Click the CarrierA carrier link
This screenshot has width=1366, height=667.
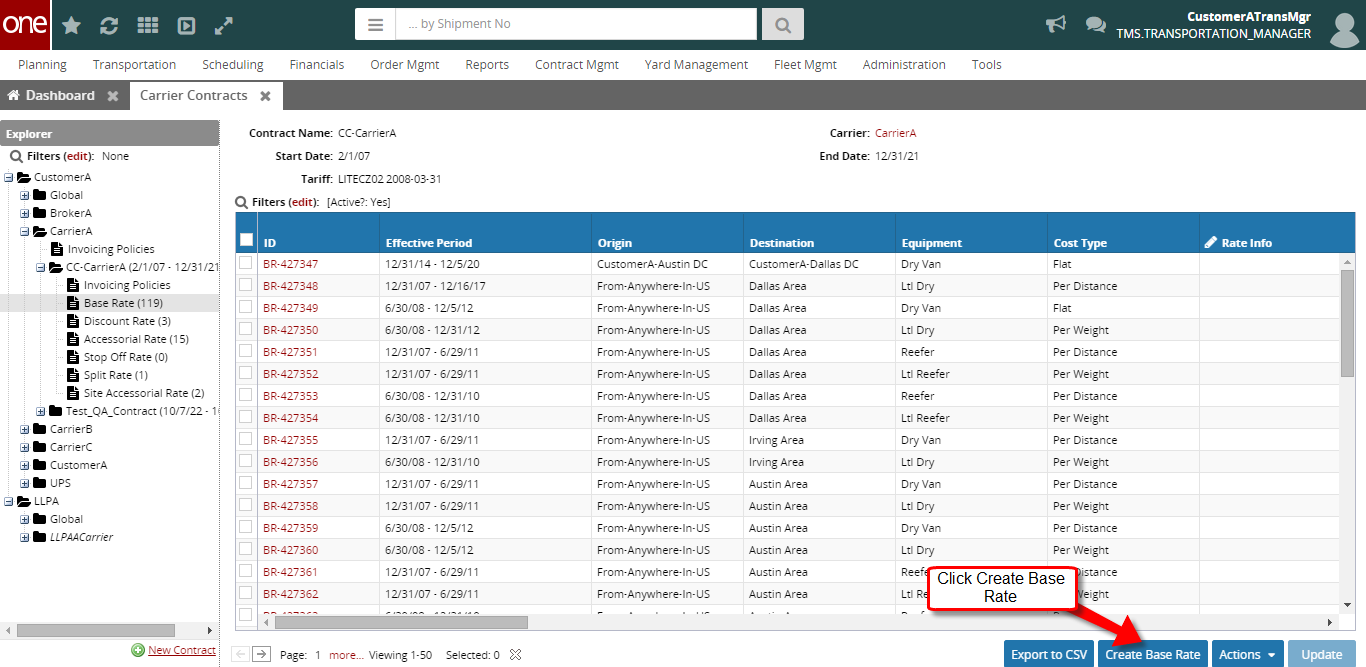click(895, 133)
